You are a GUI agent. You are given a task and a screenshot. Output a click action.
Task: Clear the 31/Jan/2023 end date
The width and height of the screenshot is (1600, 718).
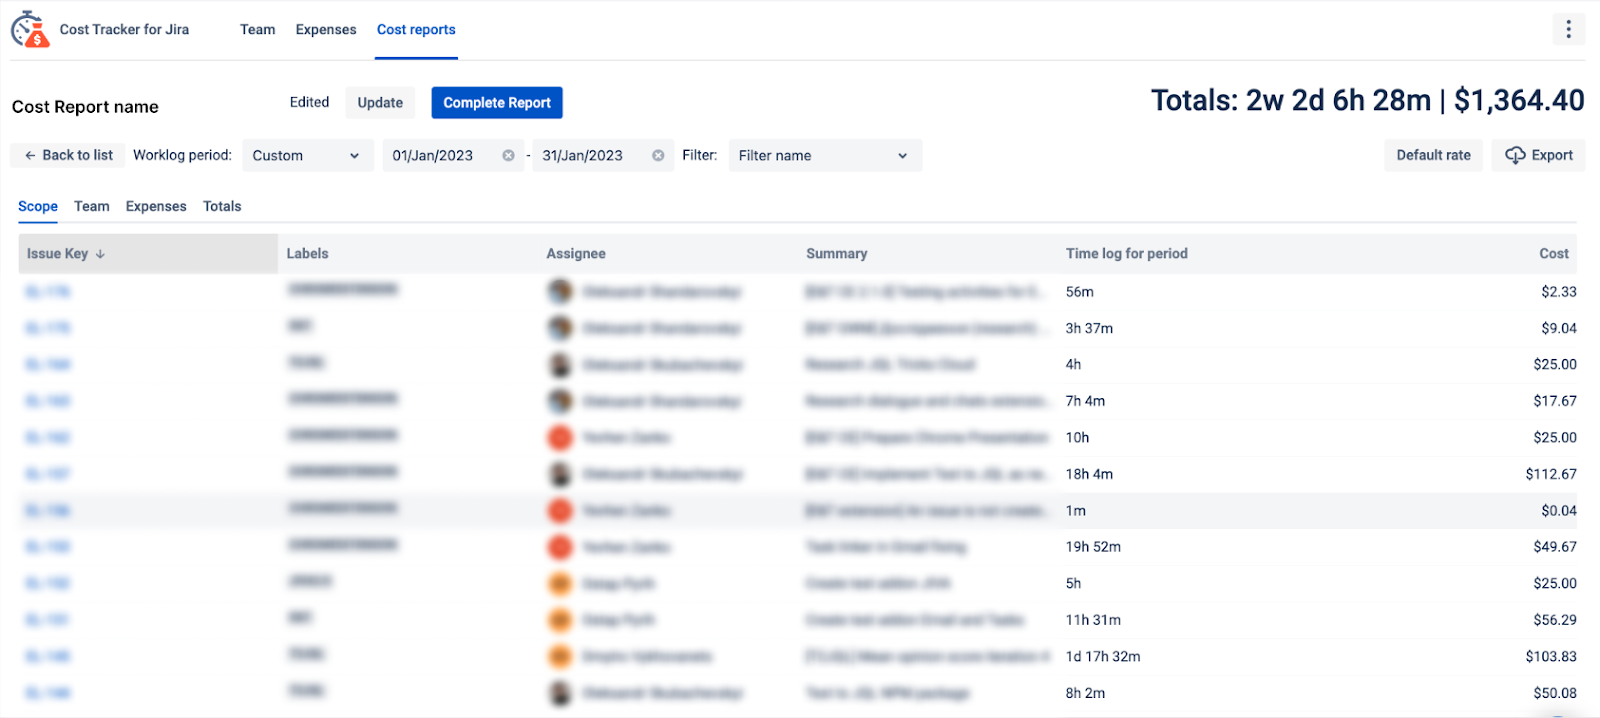[658, 156]
